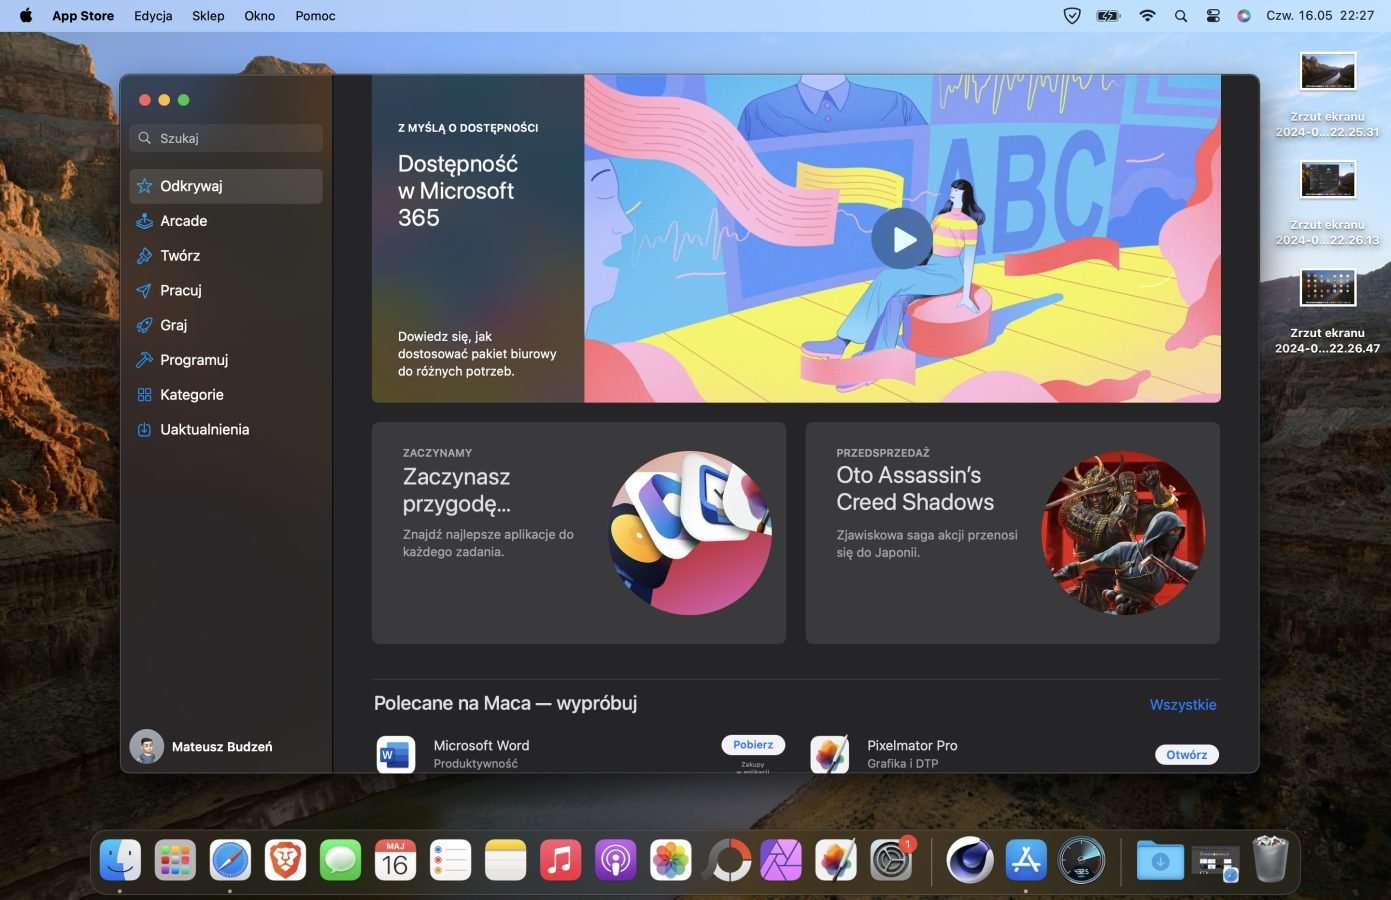Click the Microsoft Word app icon

pos(396,754)
